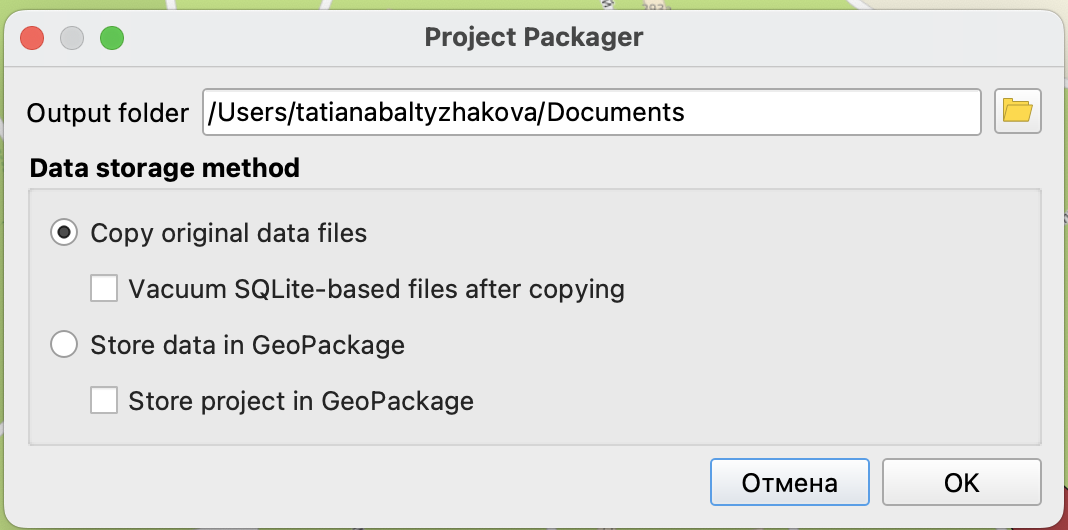1068x530 pixels.
Task: Open the folder browse icon
Action: click(1018, 111)
